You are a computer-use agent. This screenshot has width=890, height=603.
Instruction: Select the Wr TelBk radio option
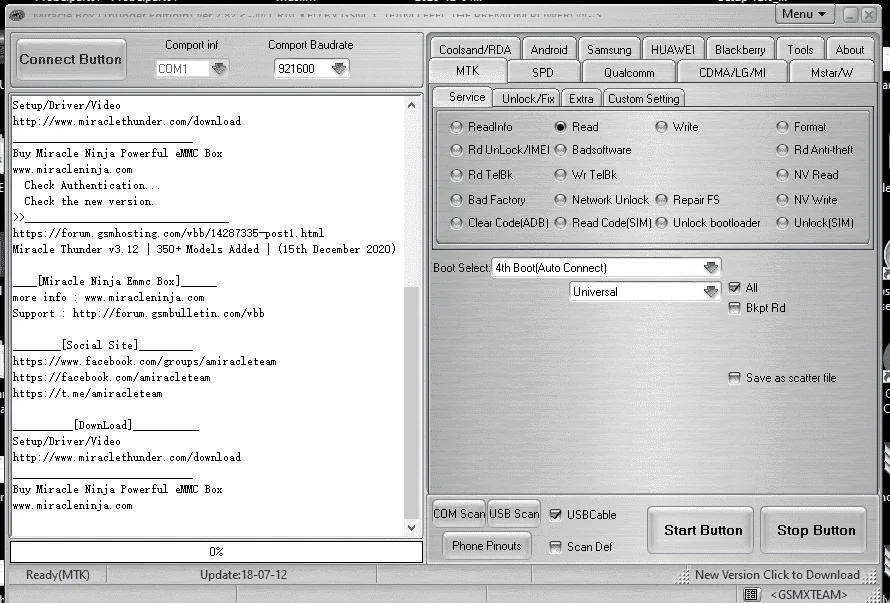(x=560, y=175)
